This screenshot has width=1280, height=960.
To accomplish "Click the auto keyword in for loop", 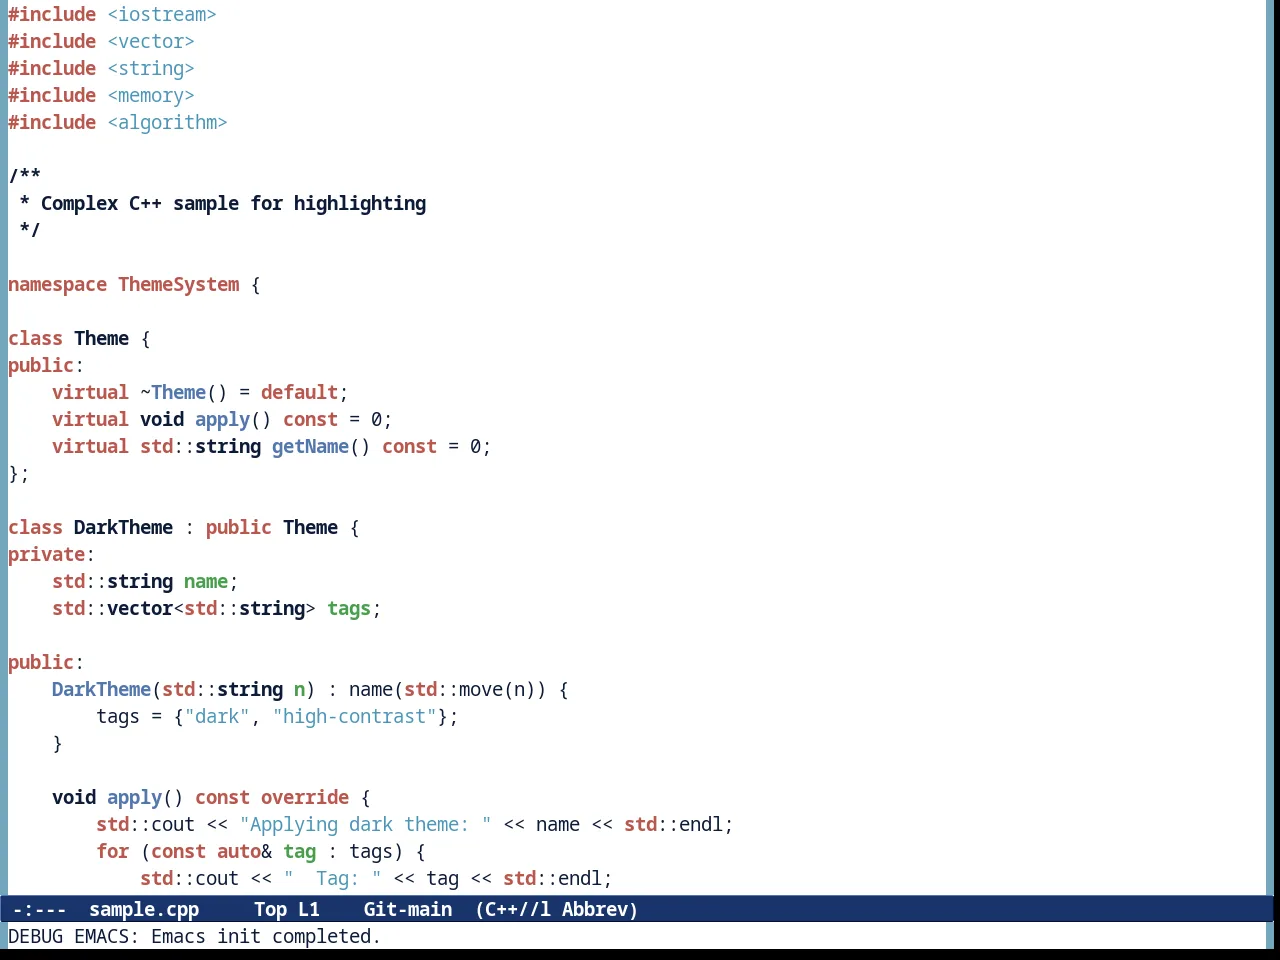I will click(239, 851).
